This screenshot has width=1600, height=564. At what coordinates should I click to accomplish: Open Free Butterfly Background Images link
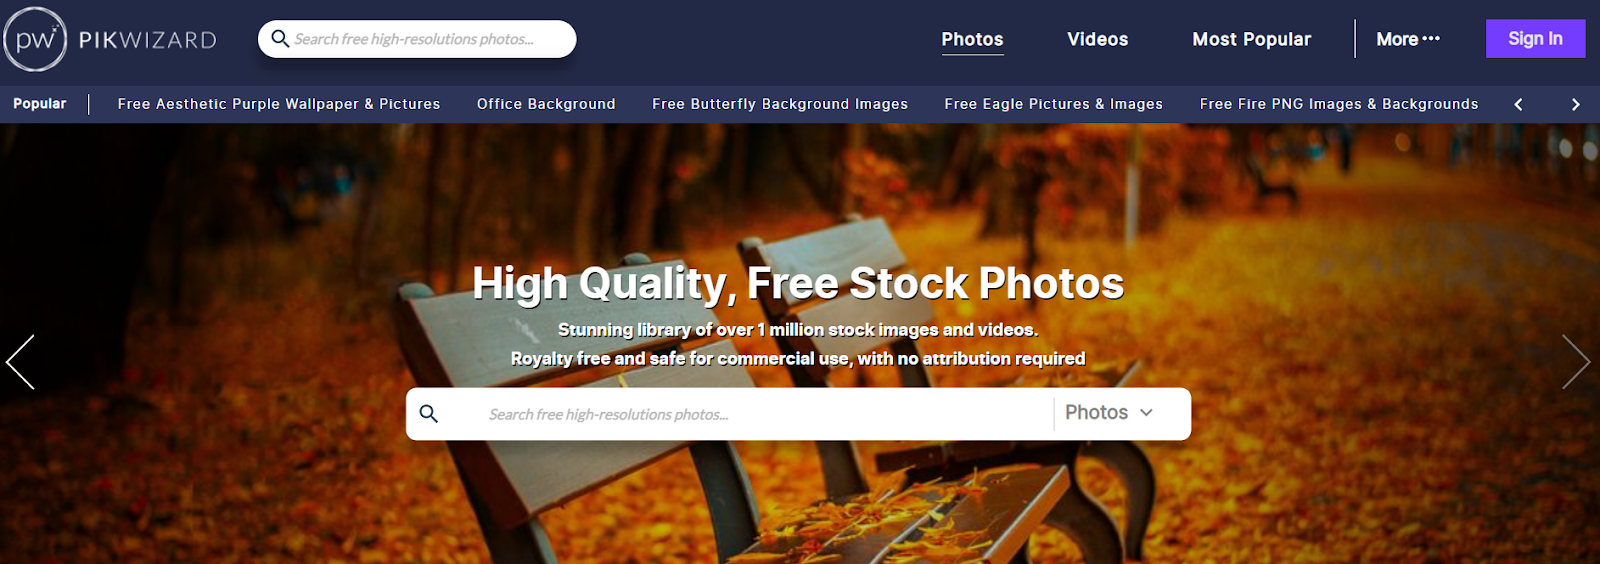coord(780,104)
